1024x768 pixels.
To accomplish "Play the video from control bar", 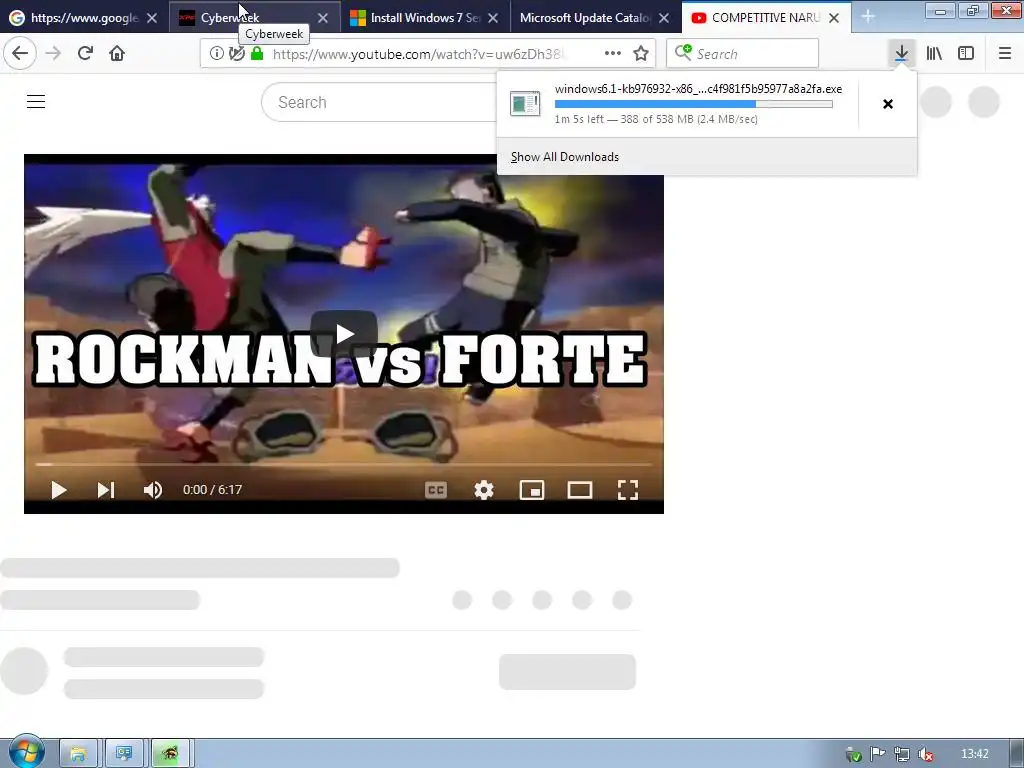I will pyautogui.click(x=59, y=490).
